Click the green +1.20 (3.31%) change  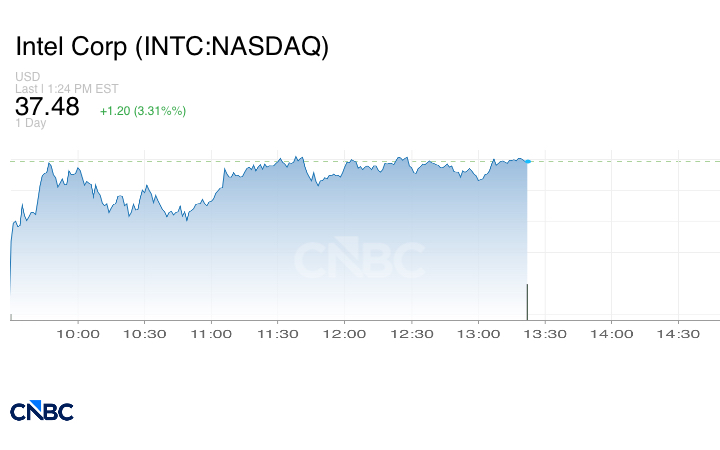tap(143, 110)
